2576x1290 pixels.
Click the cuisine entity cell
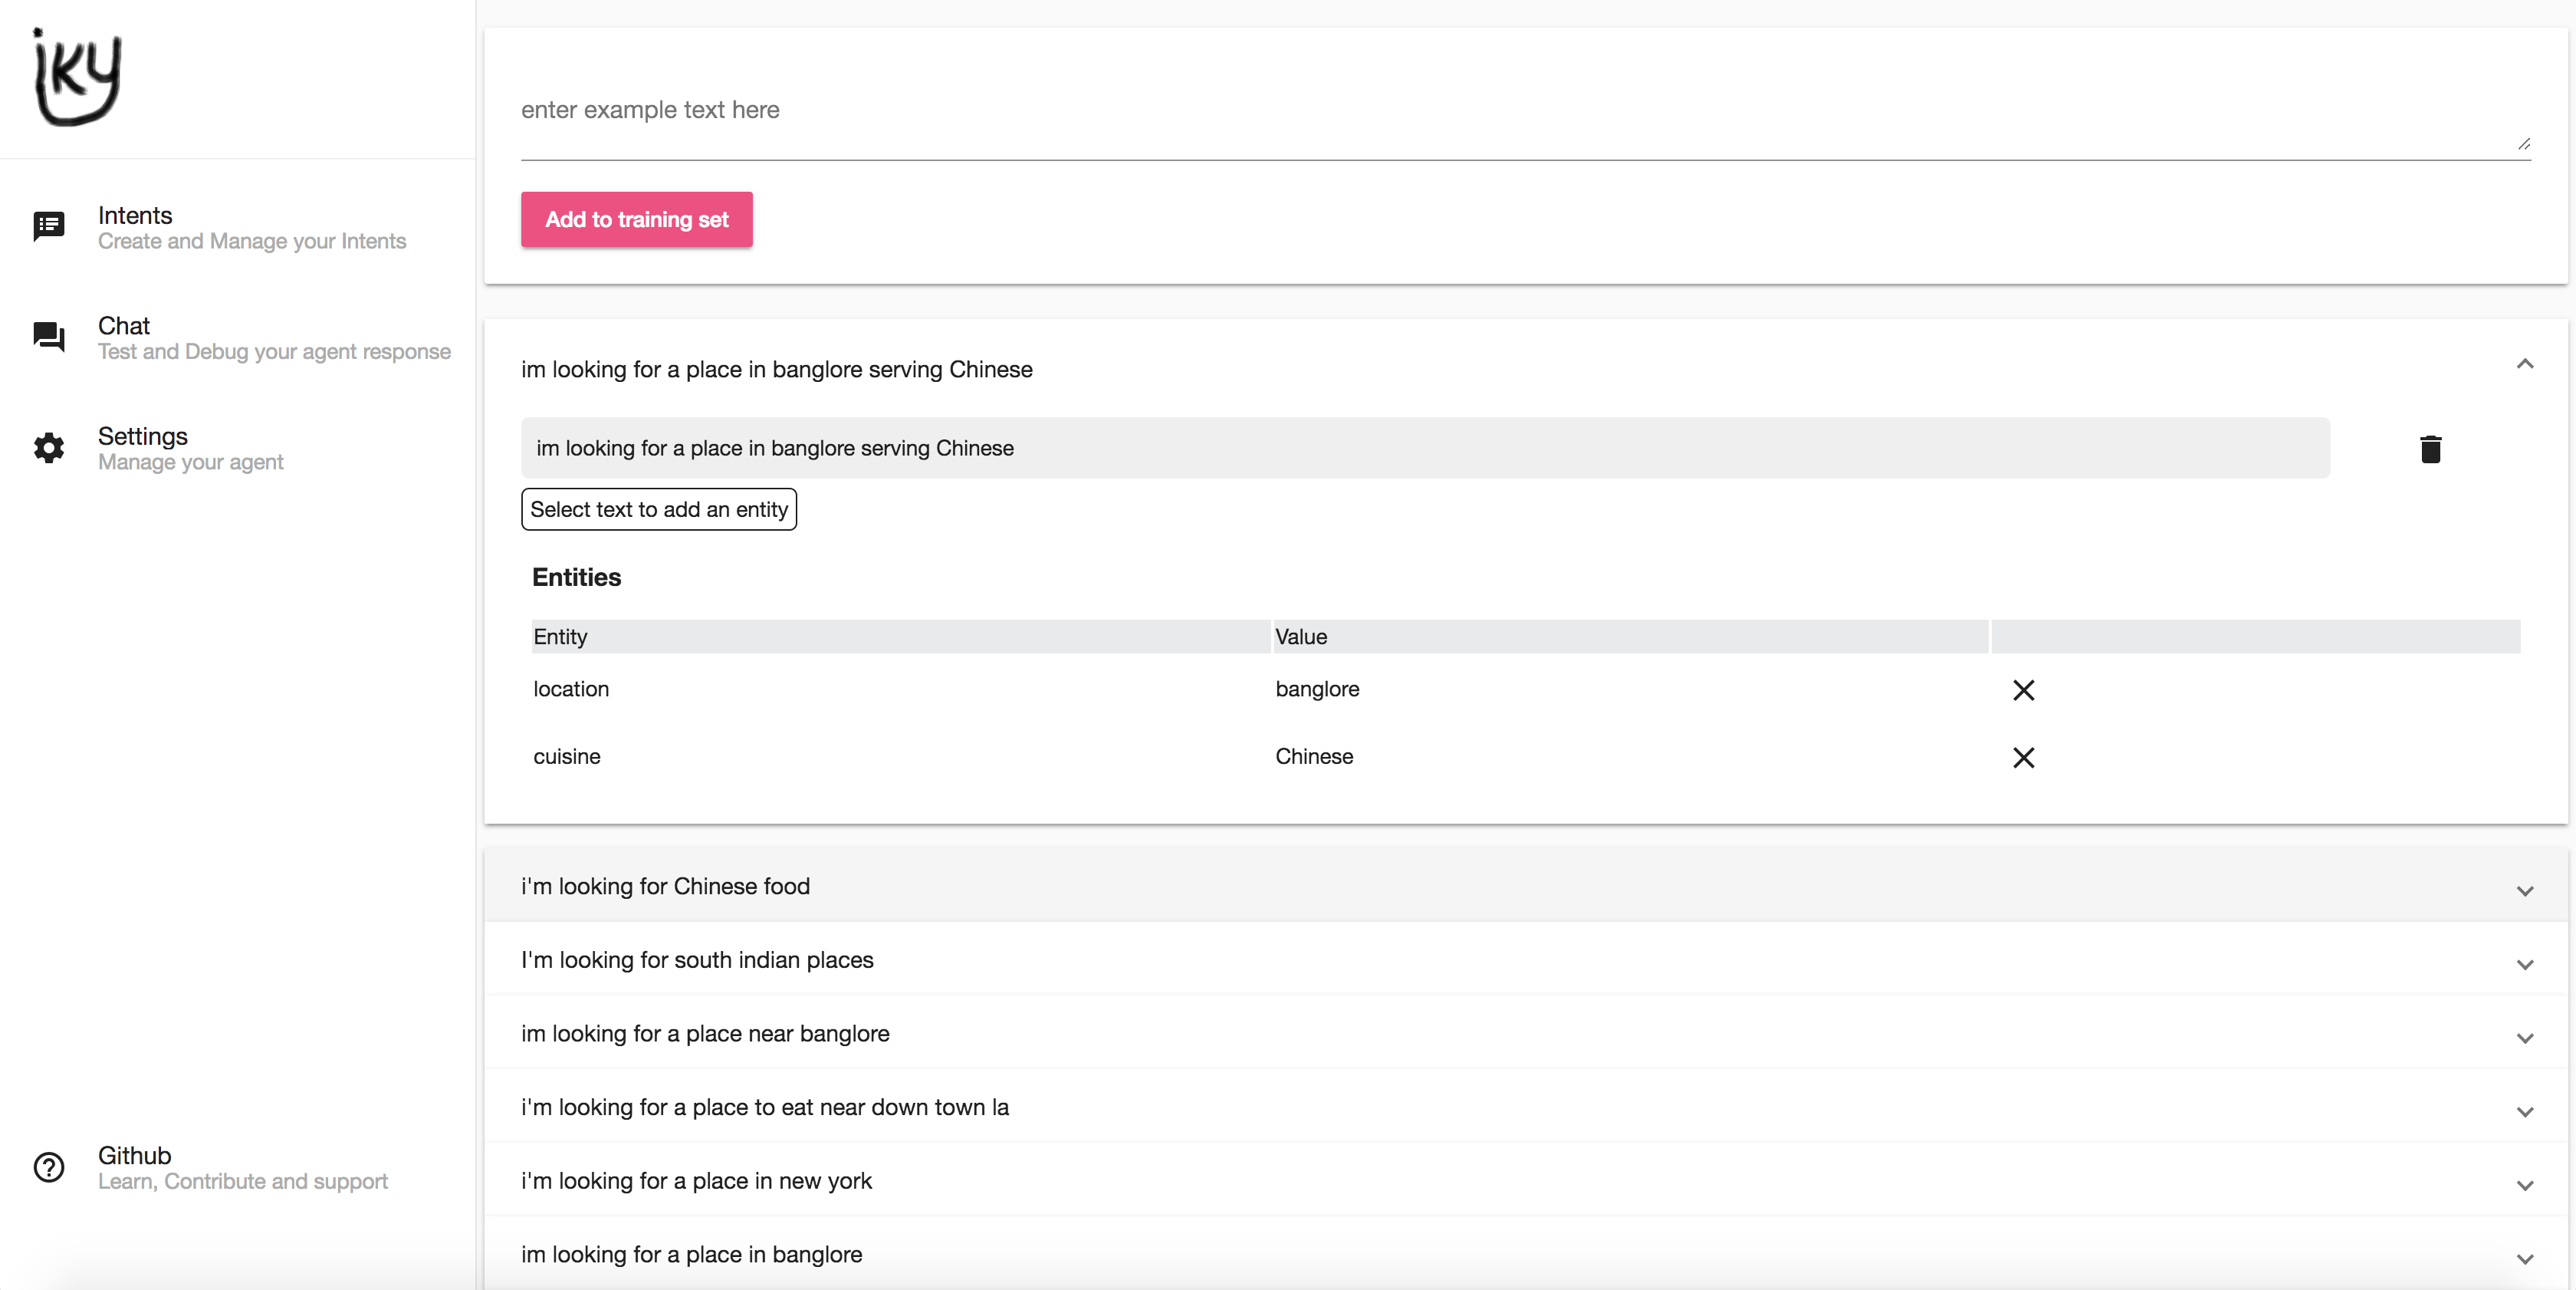(x=567, y=757)
